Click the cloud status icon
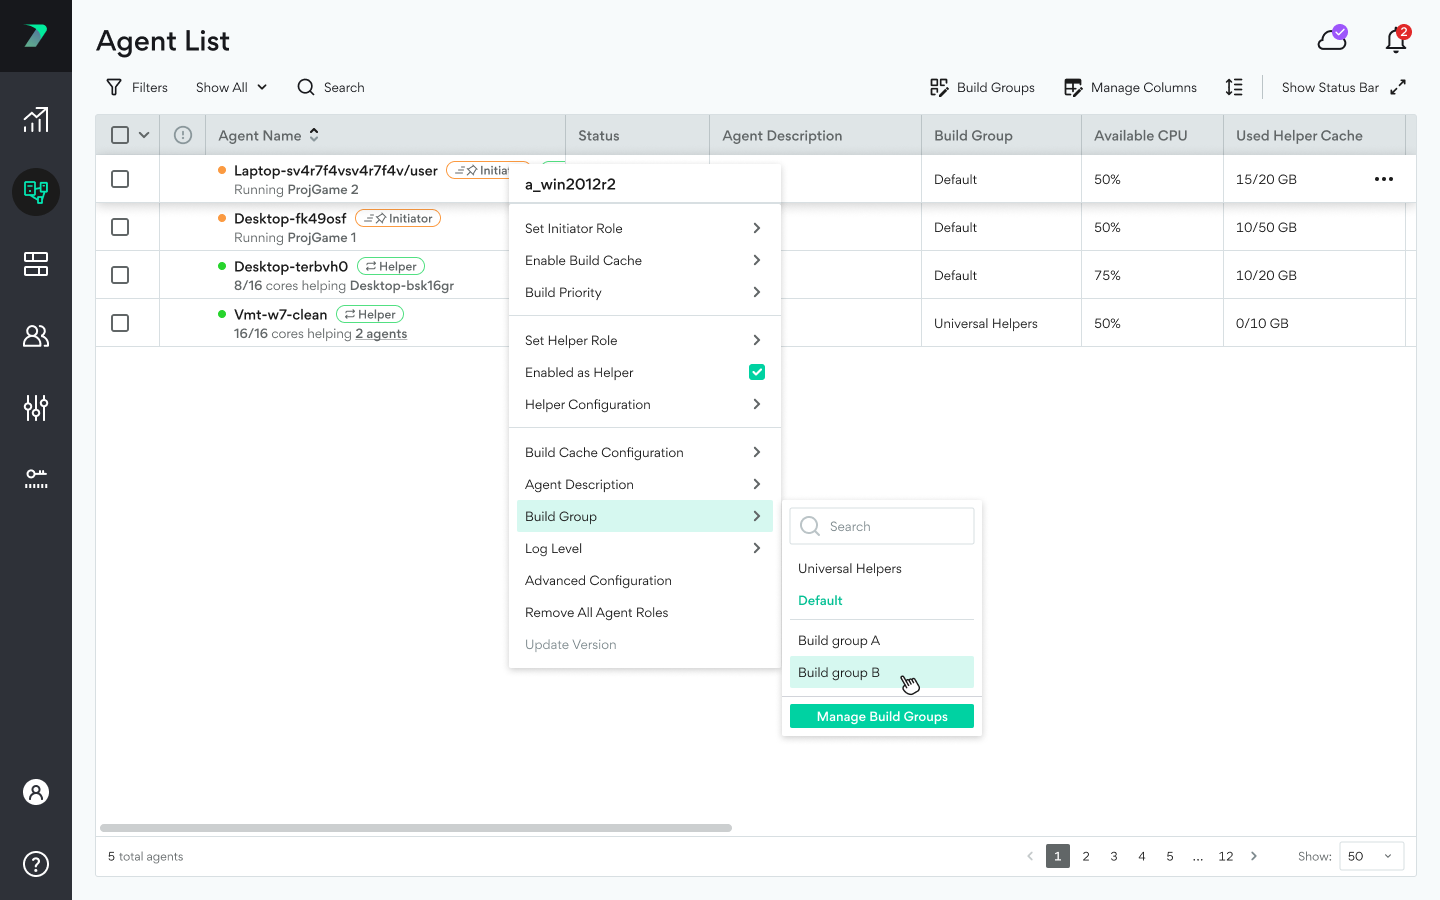The width and height of the screenshot is (1440, 900). [1332, 40]
